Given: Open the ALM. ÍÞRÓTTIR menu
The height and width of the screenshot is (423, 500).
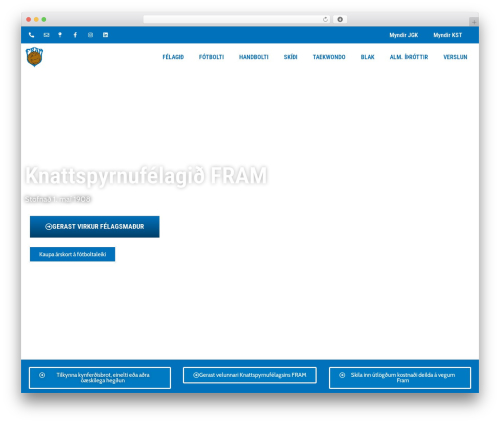Looking at the screenshot, I should (409, 57).
